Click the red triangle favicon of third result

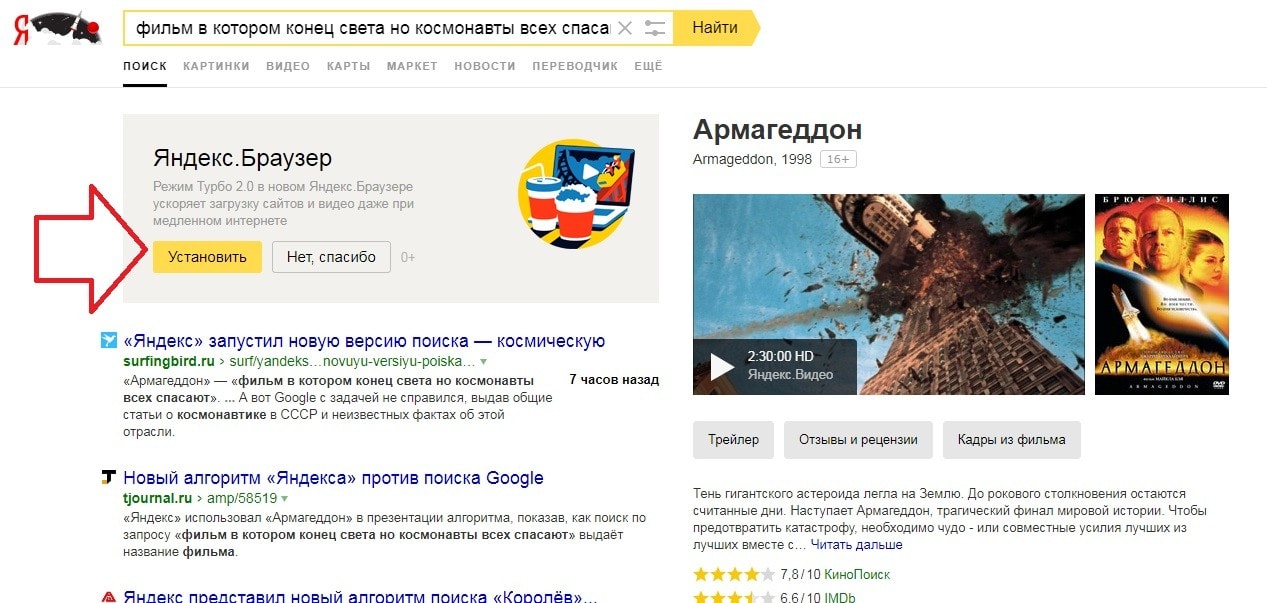(109, 597)
